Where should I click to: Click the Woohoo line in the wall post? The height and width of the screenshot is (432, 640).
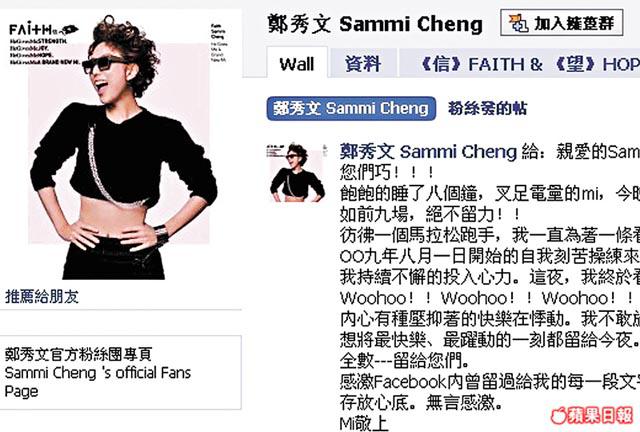click(x=487, y=298)
